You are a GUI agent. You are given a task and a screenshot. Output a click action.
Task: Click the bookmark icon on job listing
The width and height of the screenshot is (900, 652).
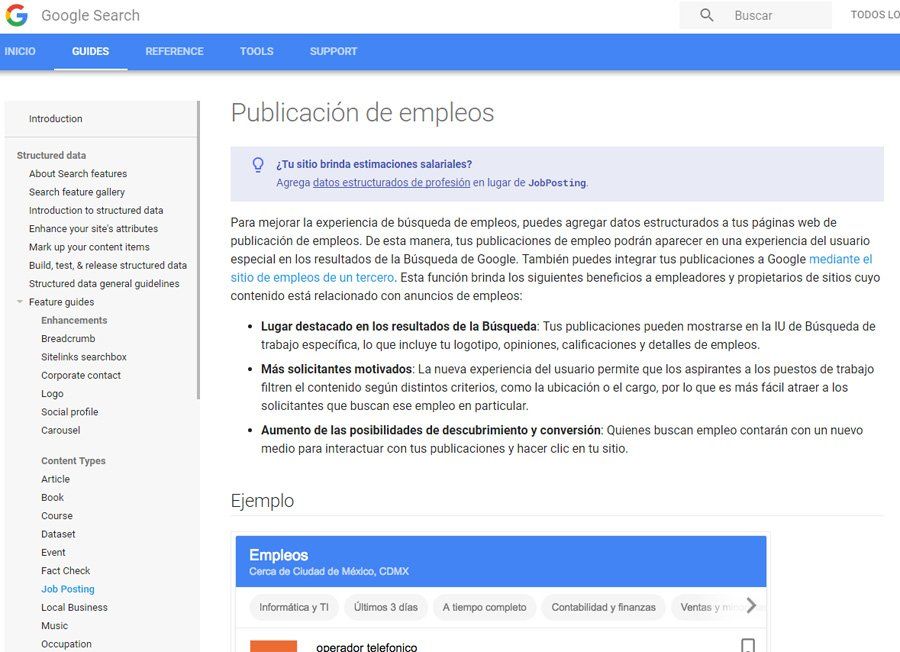[x=747, y=645]
